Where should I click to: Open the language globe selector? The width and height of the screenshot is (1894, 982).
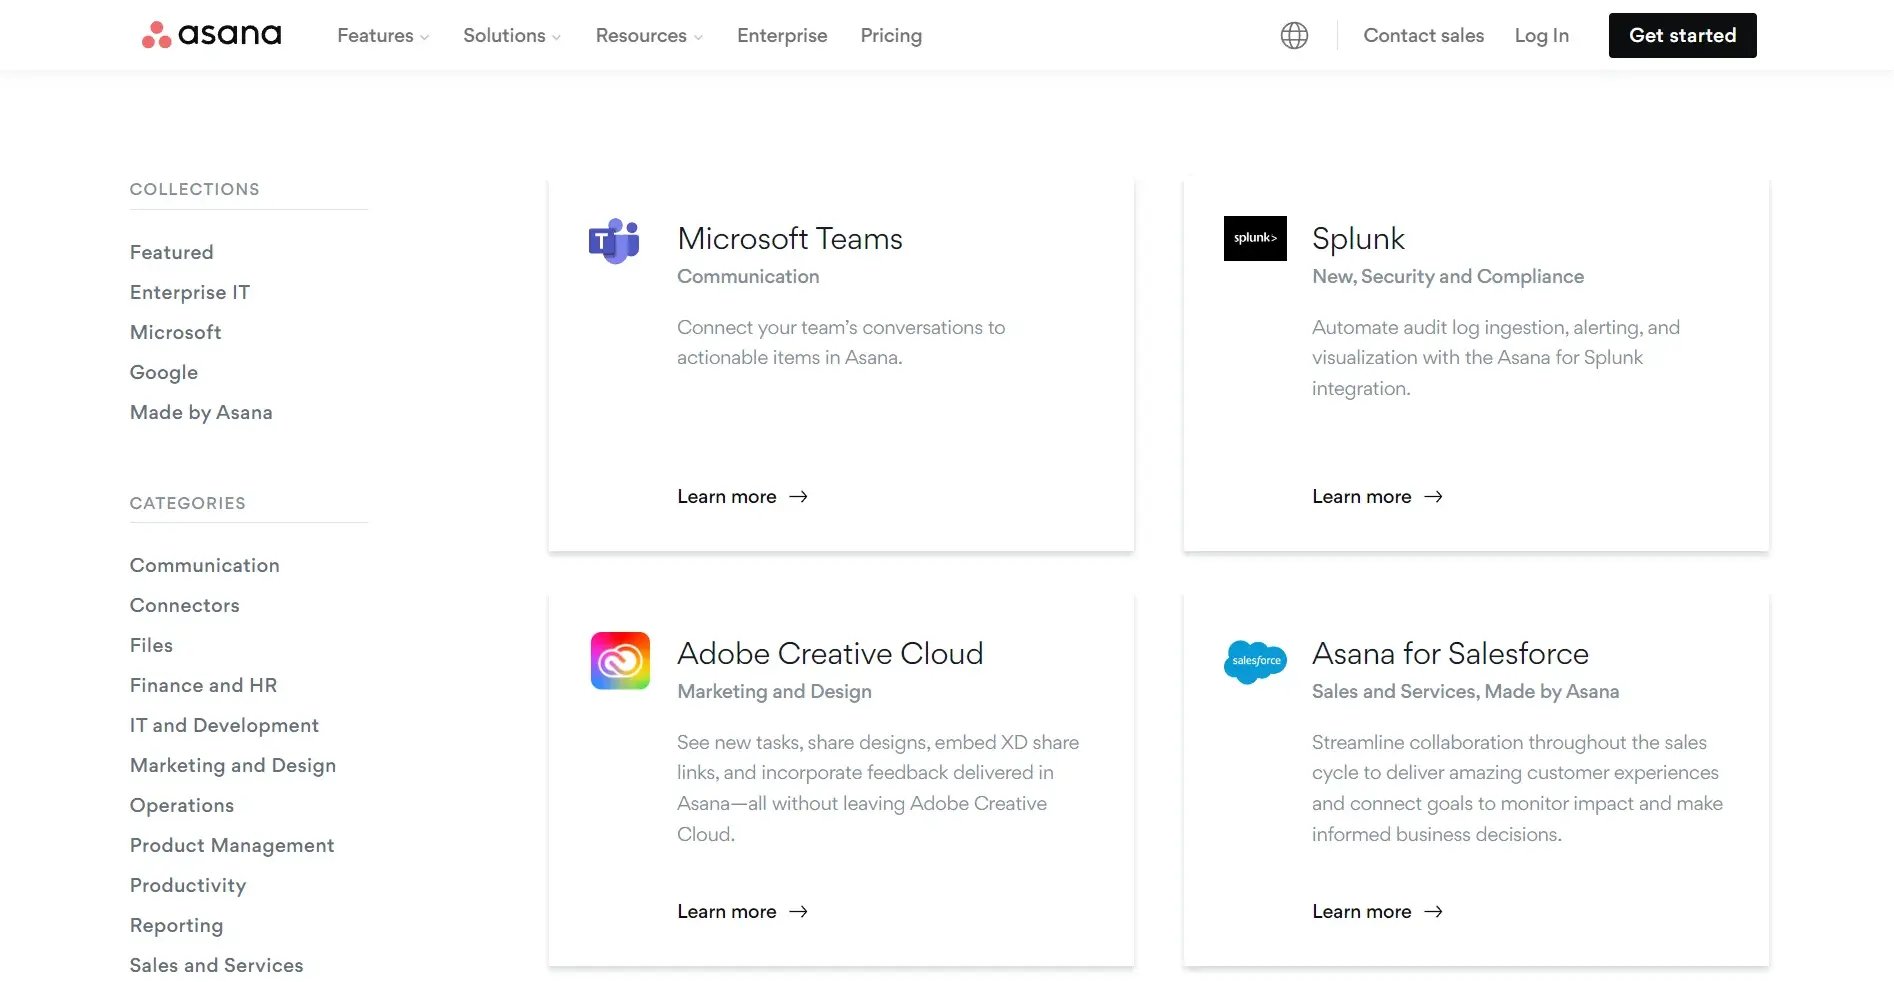[x=1294, y=36]
